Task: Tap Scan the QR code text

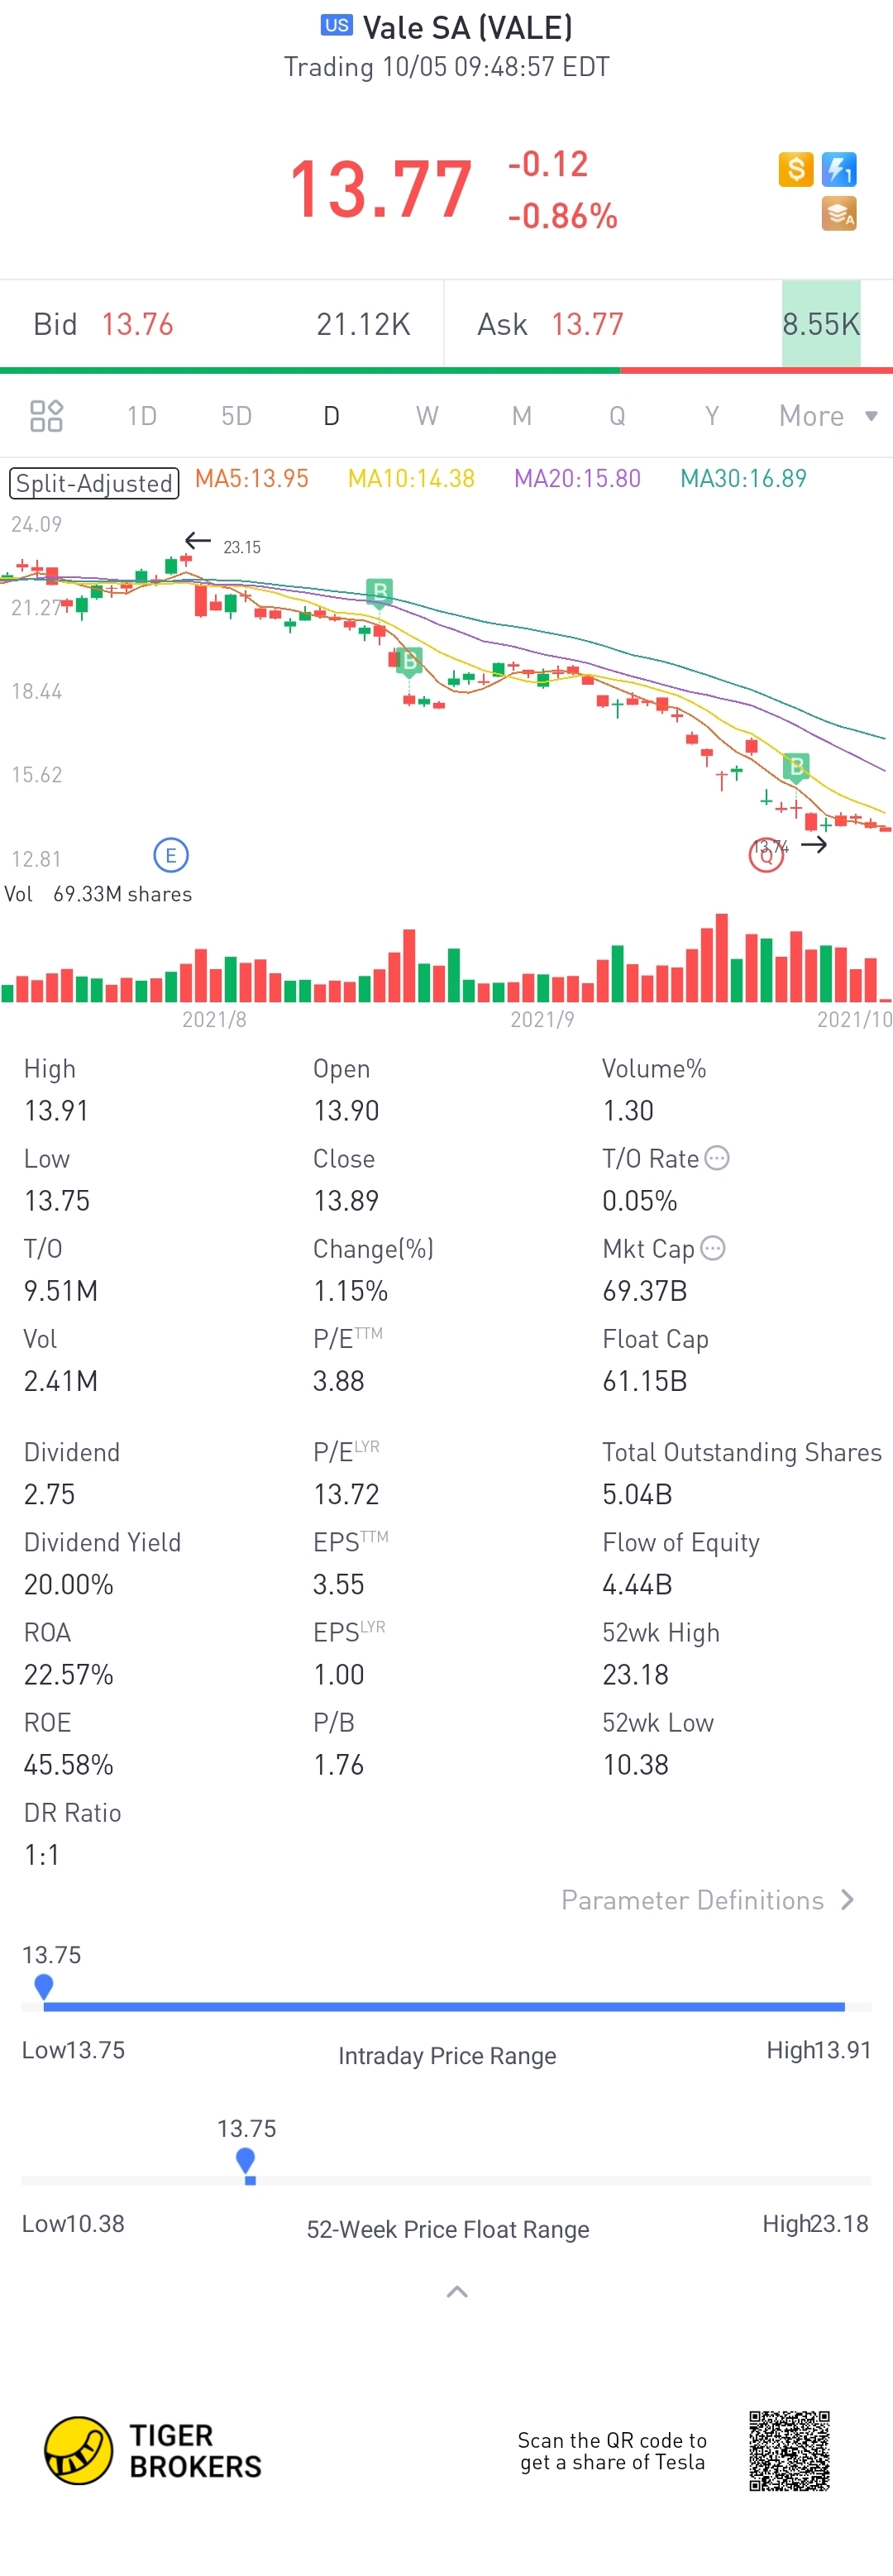Action: pyautogui.click(x=612, y=2450)
